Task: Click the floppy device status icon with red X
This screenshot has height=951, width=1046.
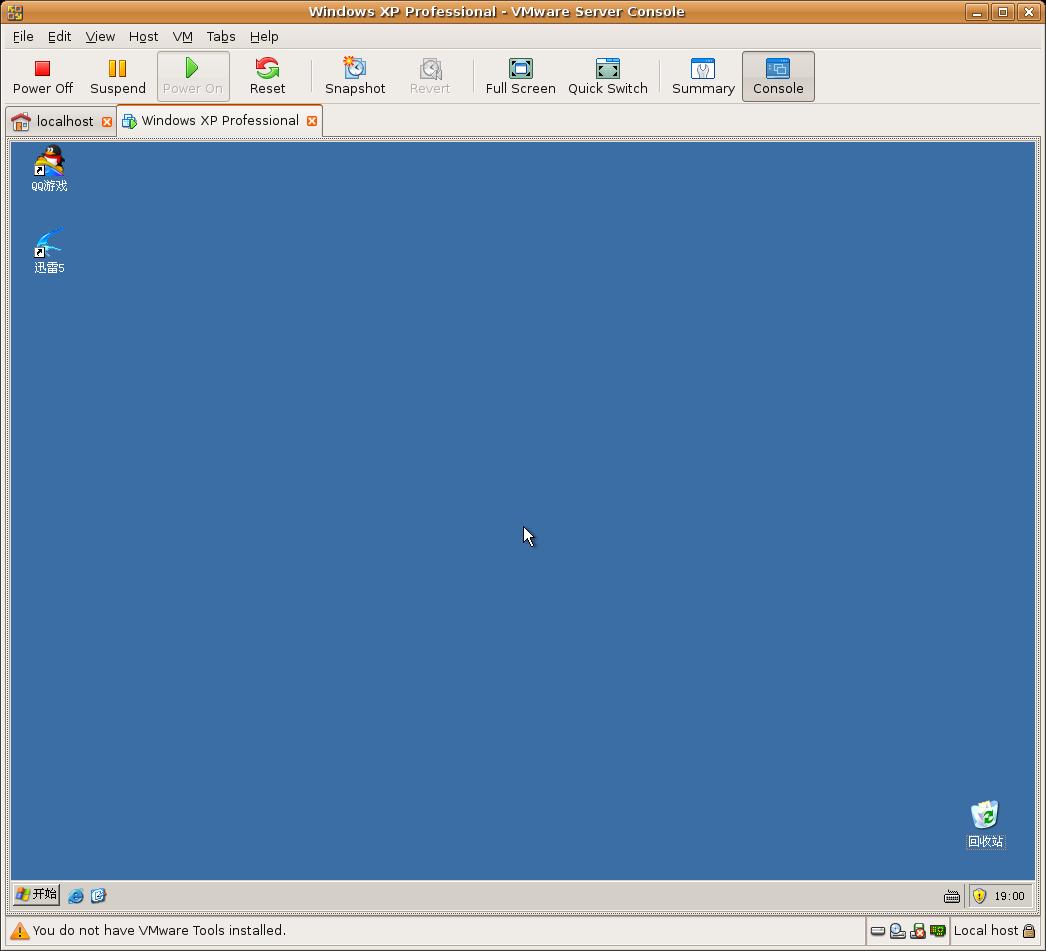Action: (x=918, y=931)
